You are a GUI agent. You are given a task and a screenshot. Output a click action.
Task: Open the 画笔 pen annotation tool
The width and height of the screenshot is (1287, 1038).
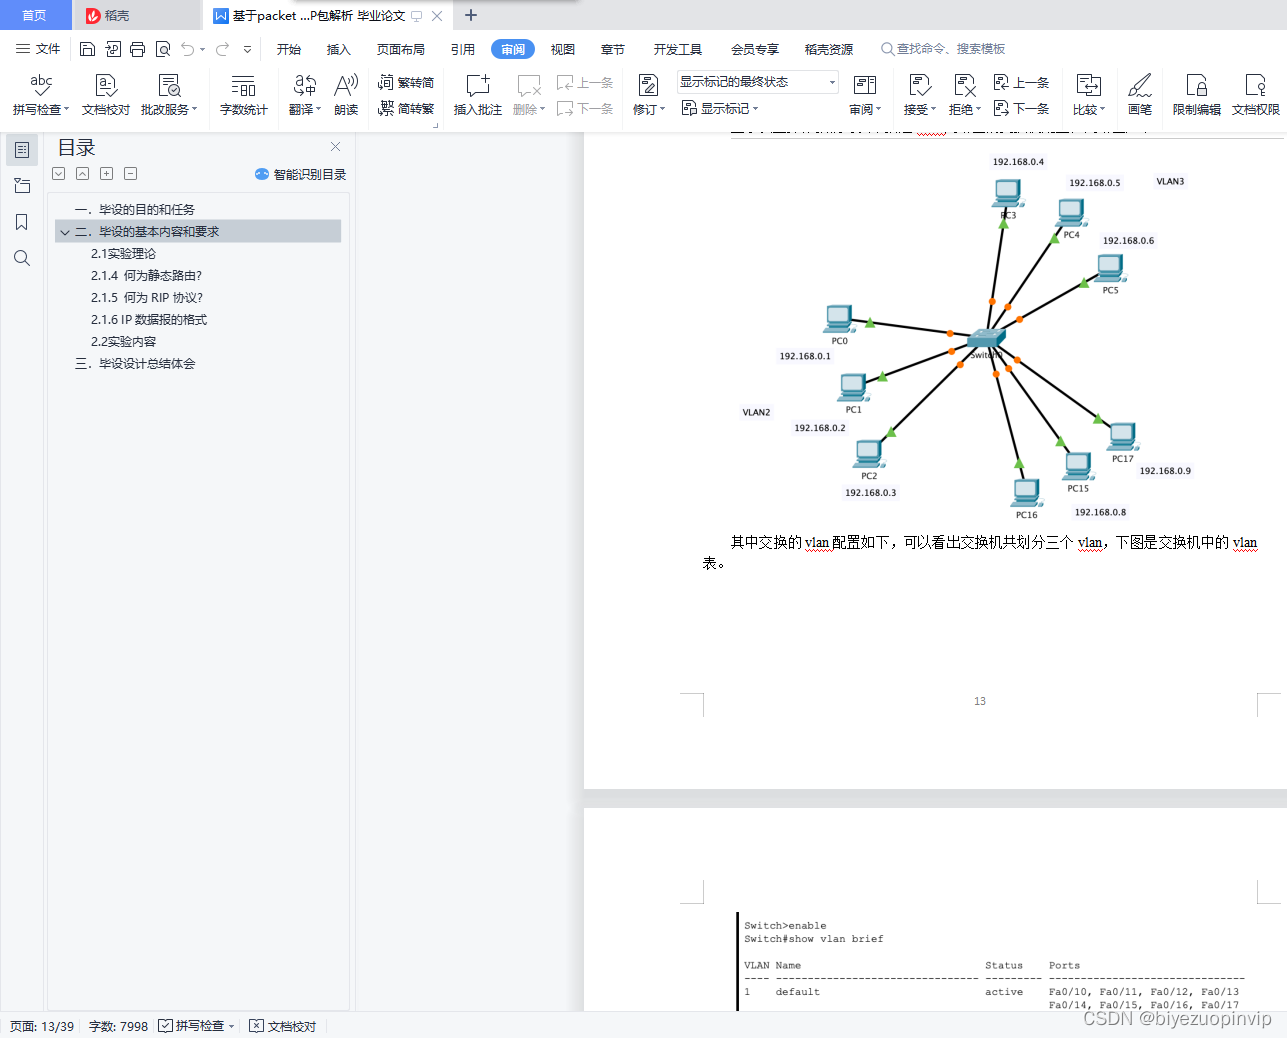coord(1139,95)
